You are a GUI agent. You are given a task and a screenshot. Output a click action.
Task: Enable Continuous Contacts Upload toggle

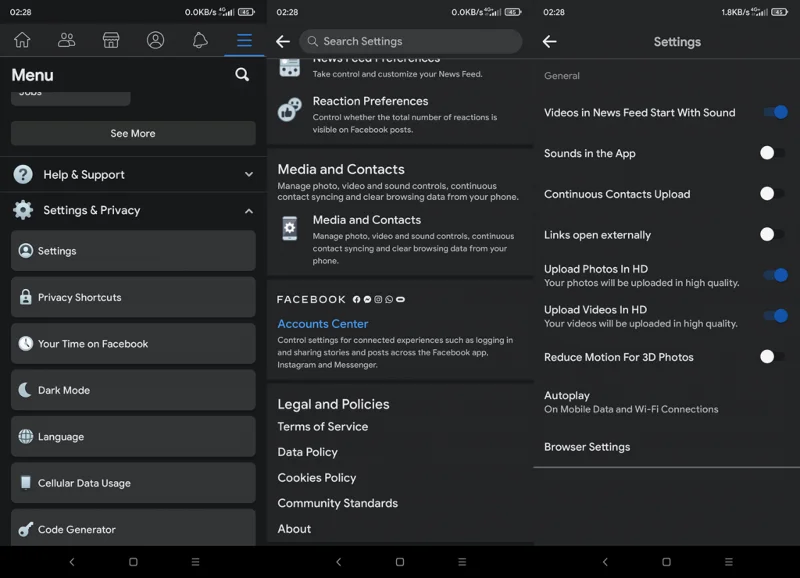click(772, 193)
